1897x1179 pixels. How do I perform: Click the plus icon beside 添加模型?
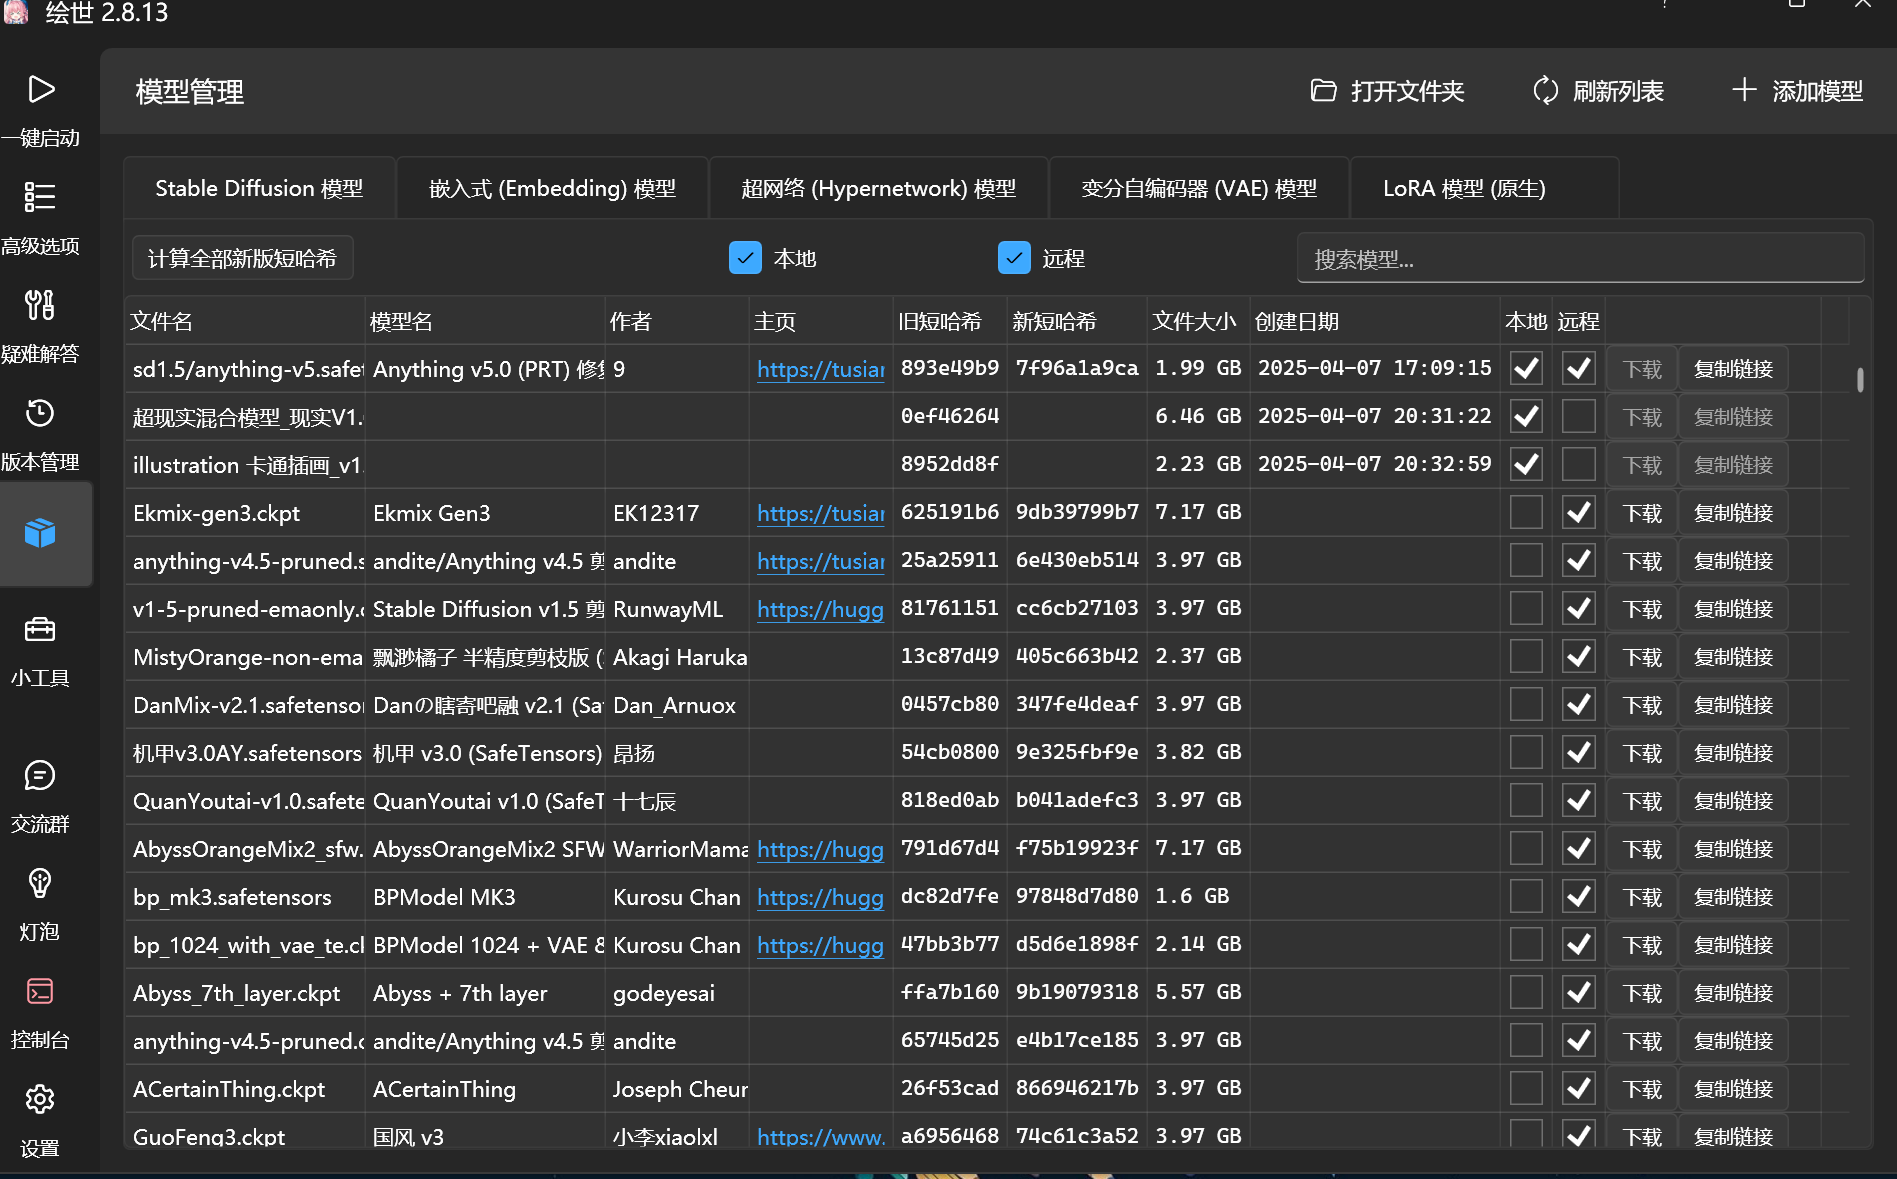click(1744, 90)
